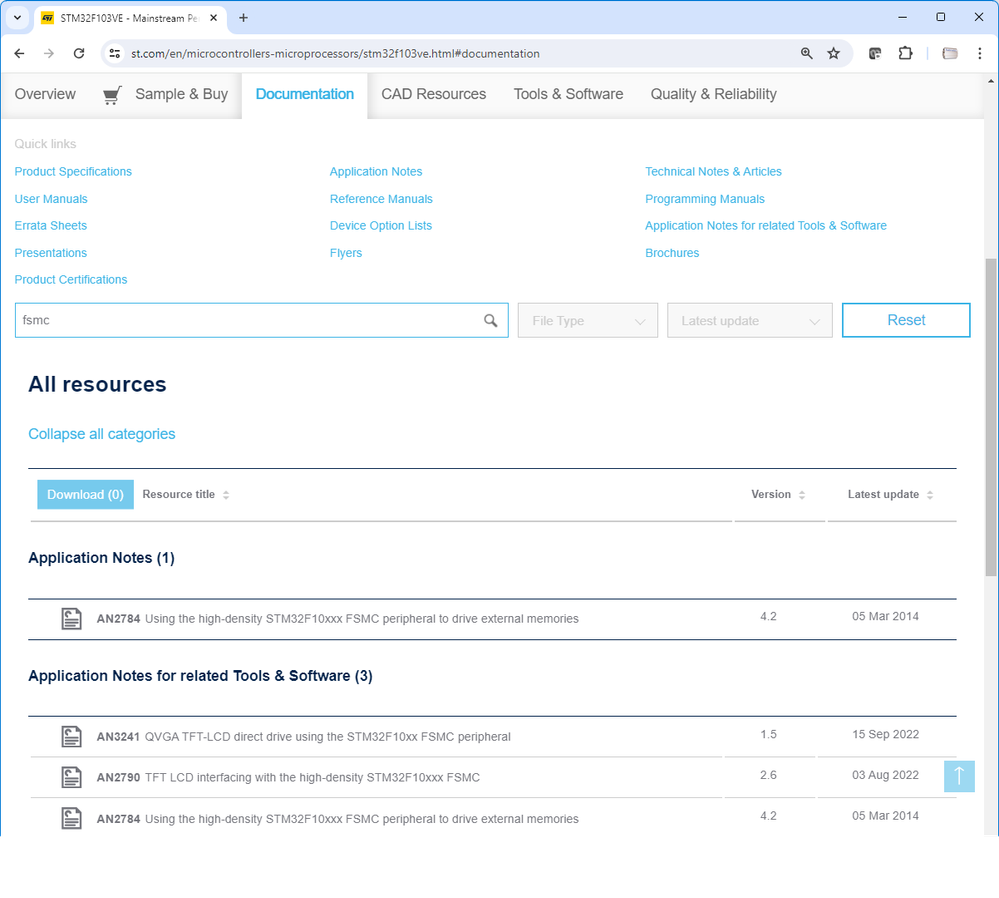Click the extension icon left of puzzle piece
Screen dimensions: 999x898
[x=875, y=54]
